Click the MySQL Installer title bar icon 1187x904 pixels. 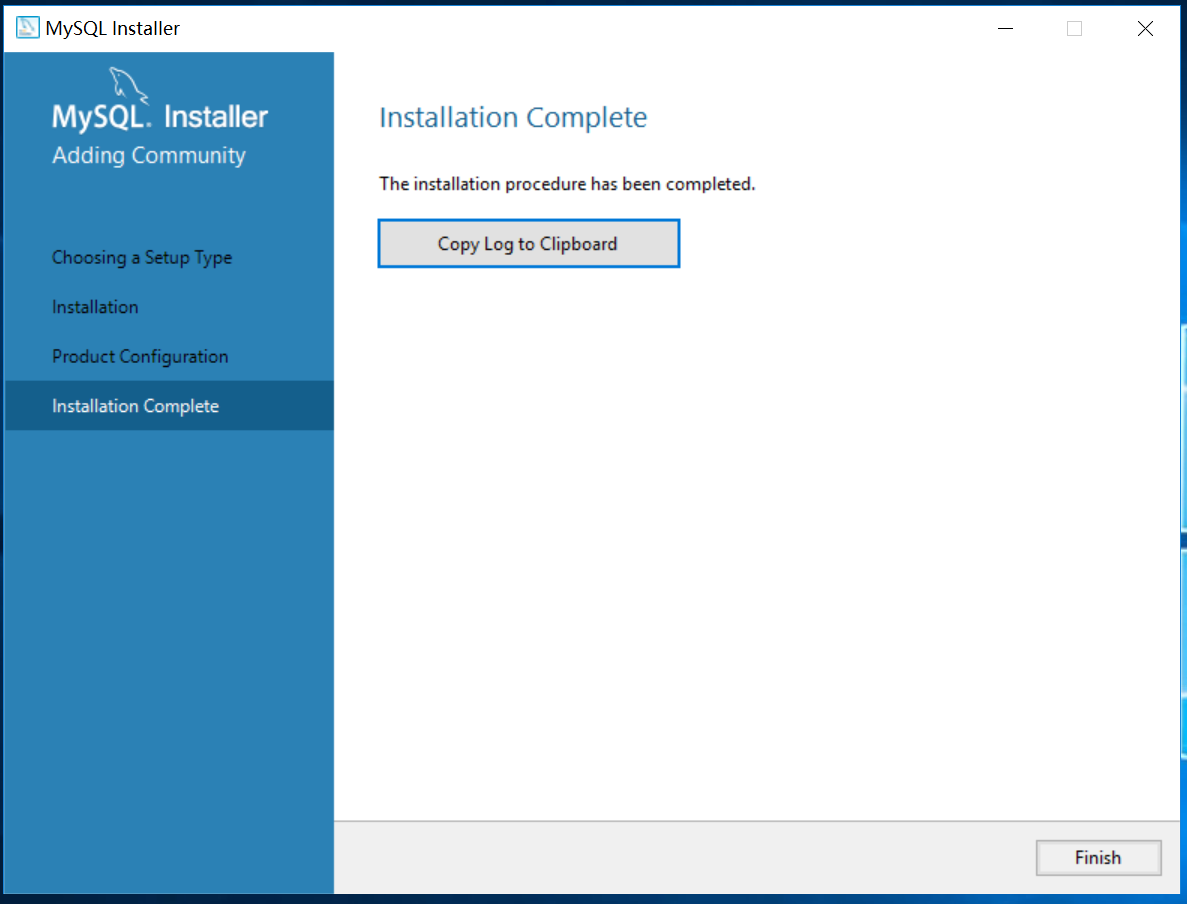pyautogui.click(x=27, y=28)
